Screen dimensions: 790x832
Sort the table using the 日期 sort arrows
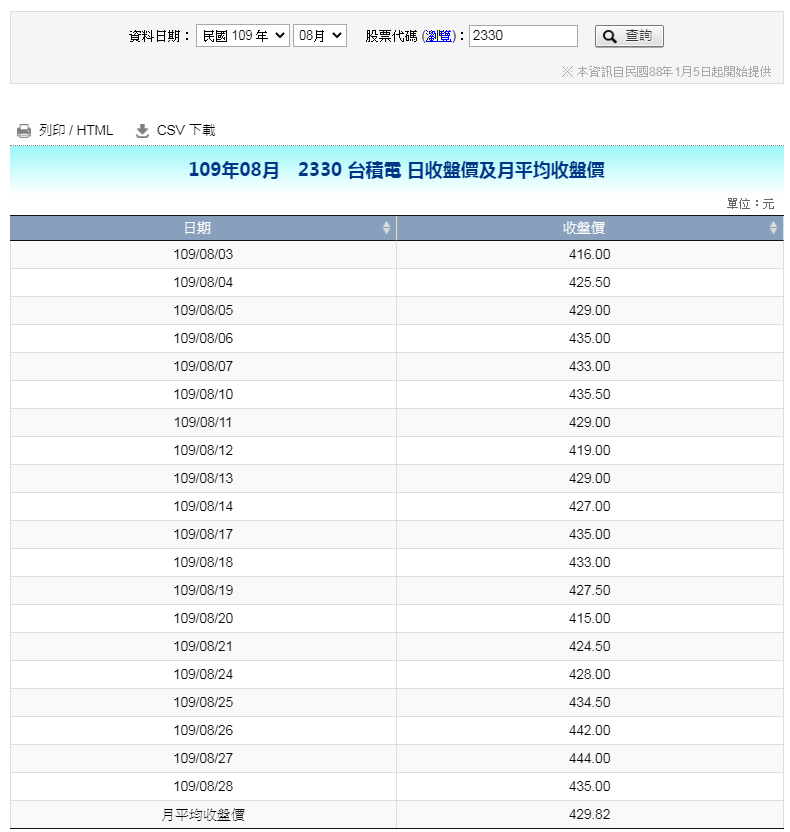click(x=386, y=228)
